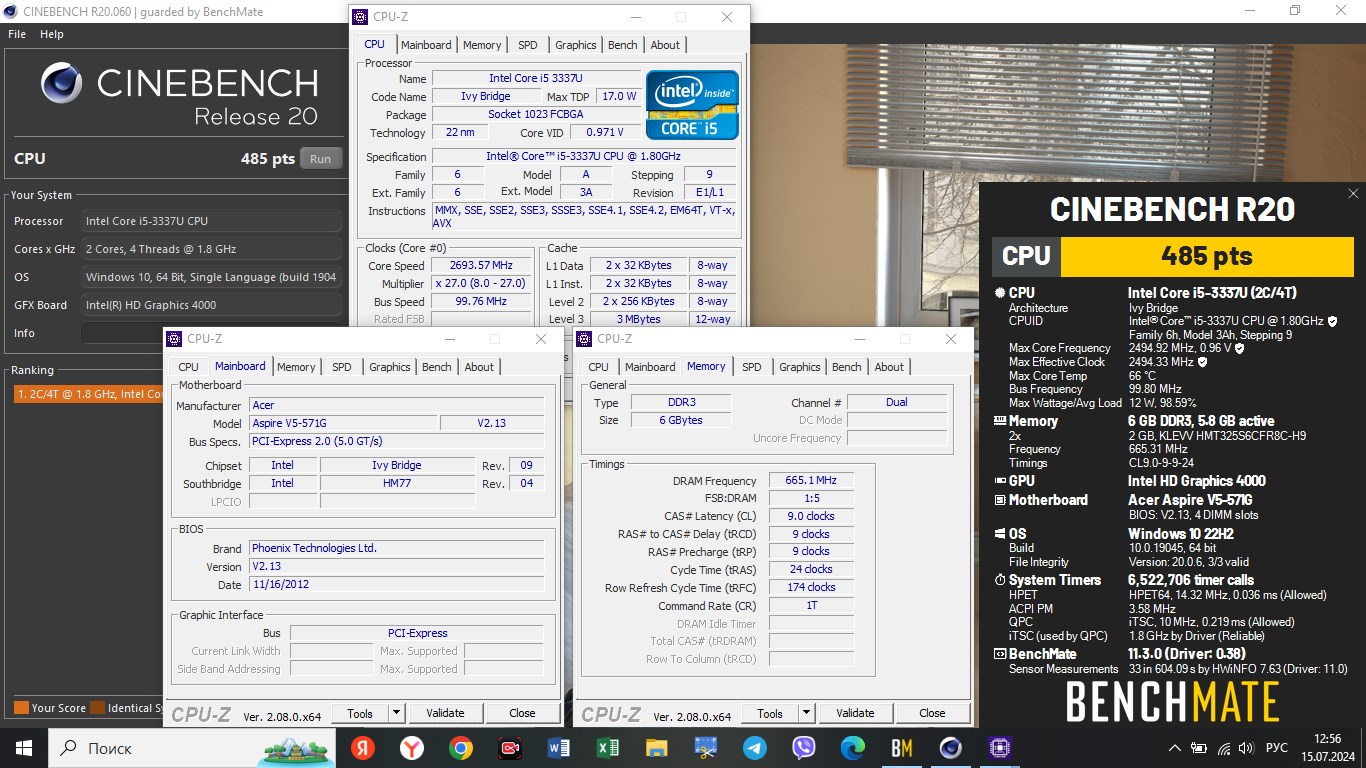Open Yandex Browser from the taskbar
The width and height of the screenshot is (1366, 768).
412,747
